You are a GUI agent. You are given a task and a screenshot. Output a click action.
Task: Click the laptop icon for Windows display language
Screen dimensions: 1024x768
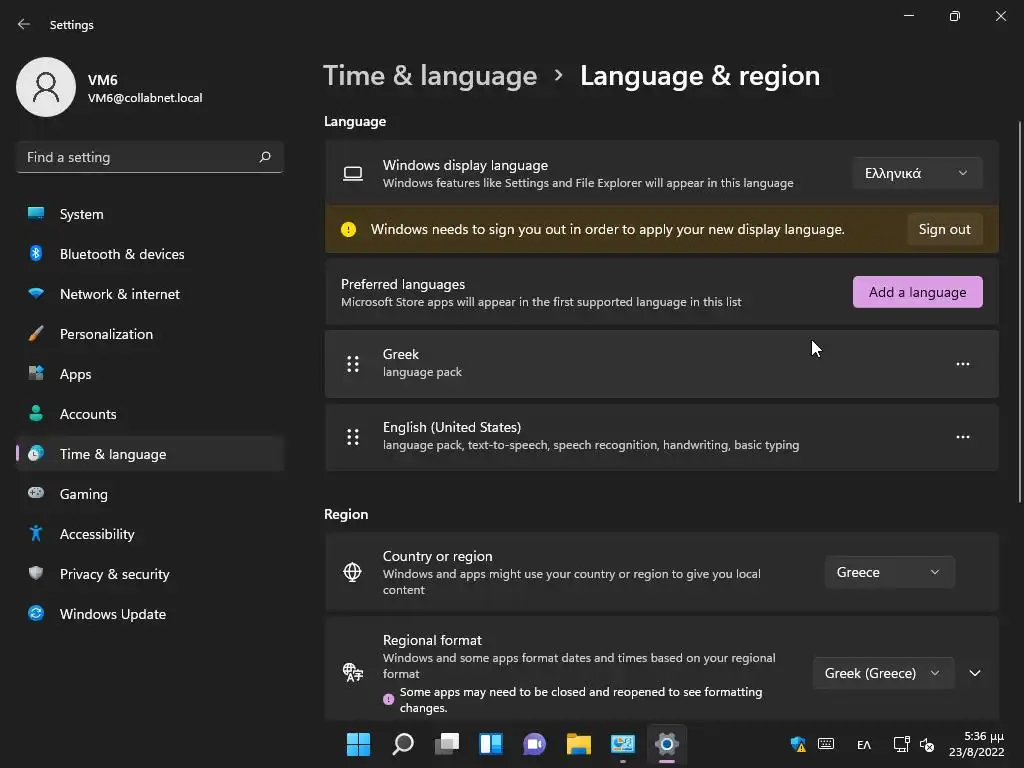click(x=353, y=173)
